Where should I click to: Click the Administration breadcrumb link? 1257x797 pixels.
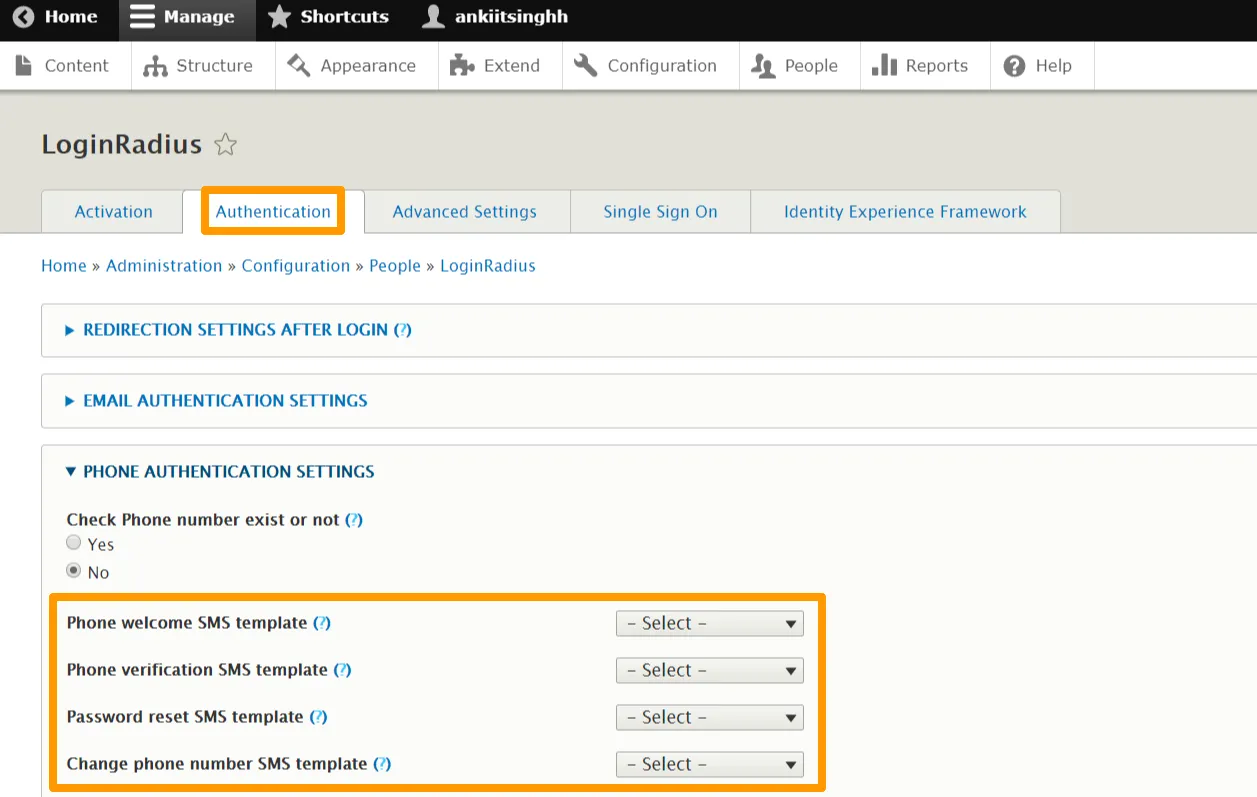[164, 266]
